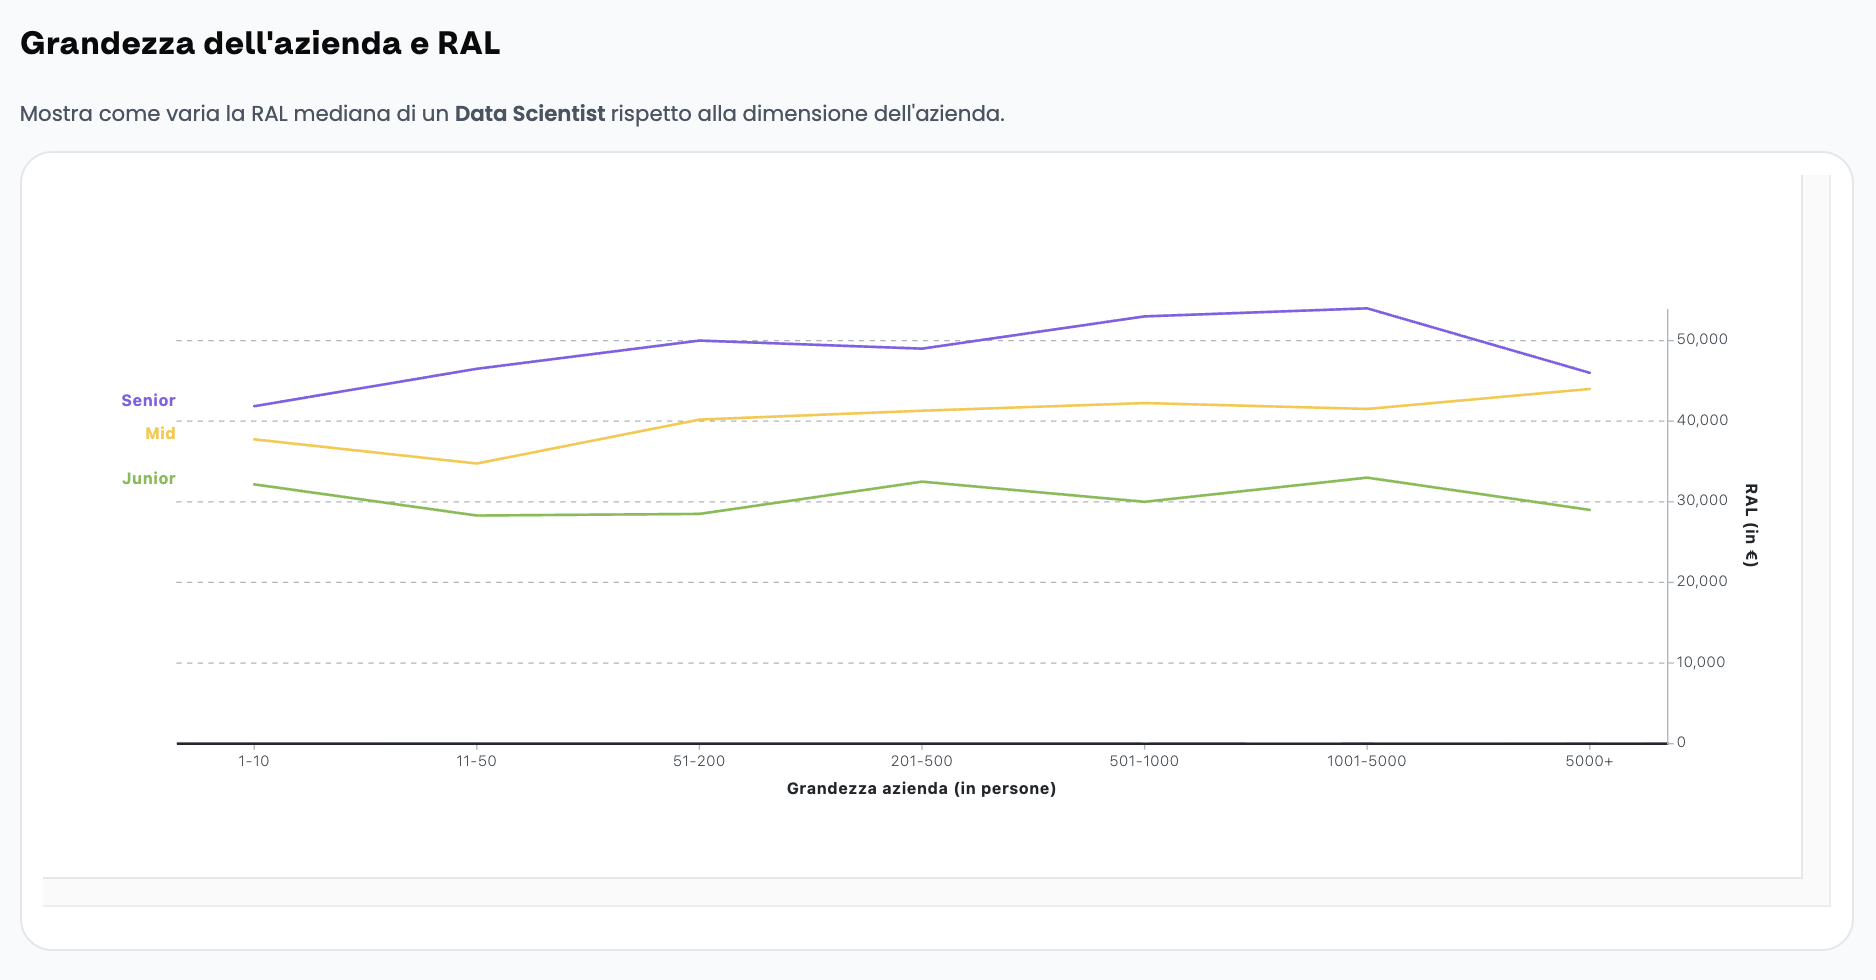Click Senior line peak at 1001-5000

(1366, 308)
